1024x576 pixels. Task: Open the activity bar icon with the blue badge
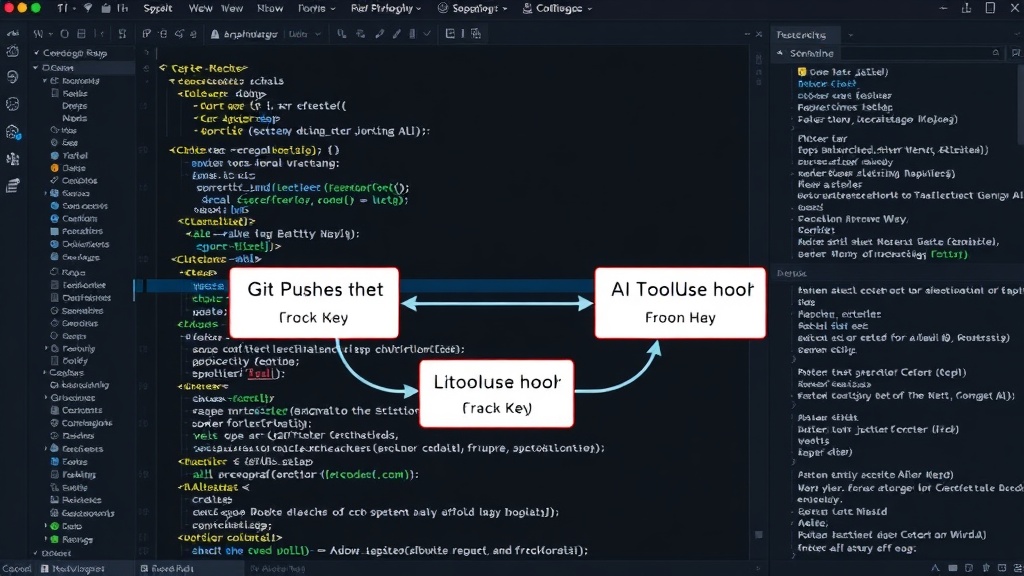13,133
